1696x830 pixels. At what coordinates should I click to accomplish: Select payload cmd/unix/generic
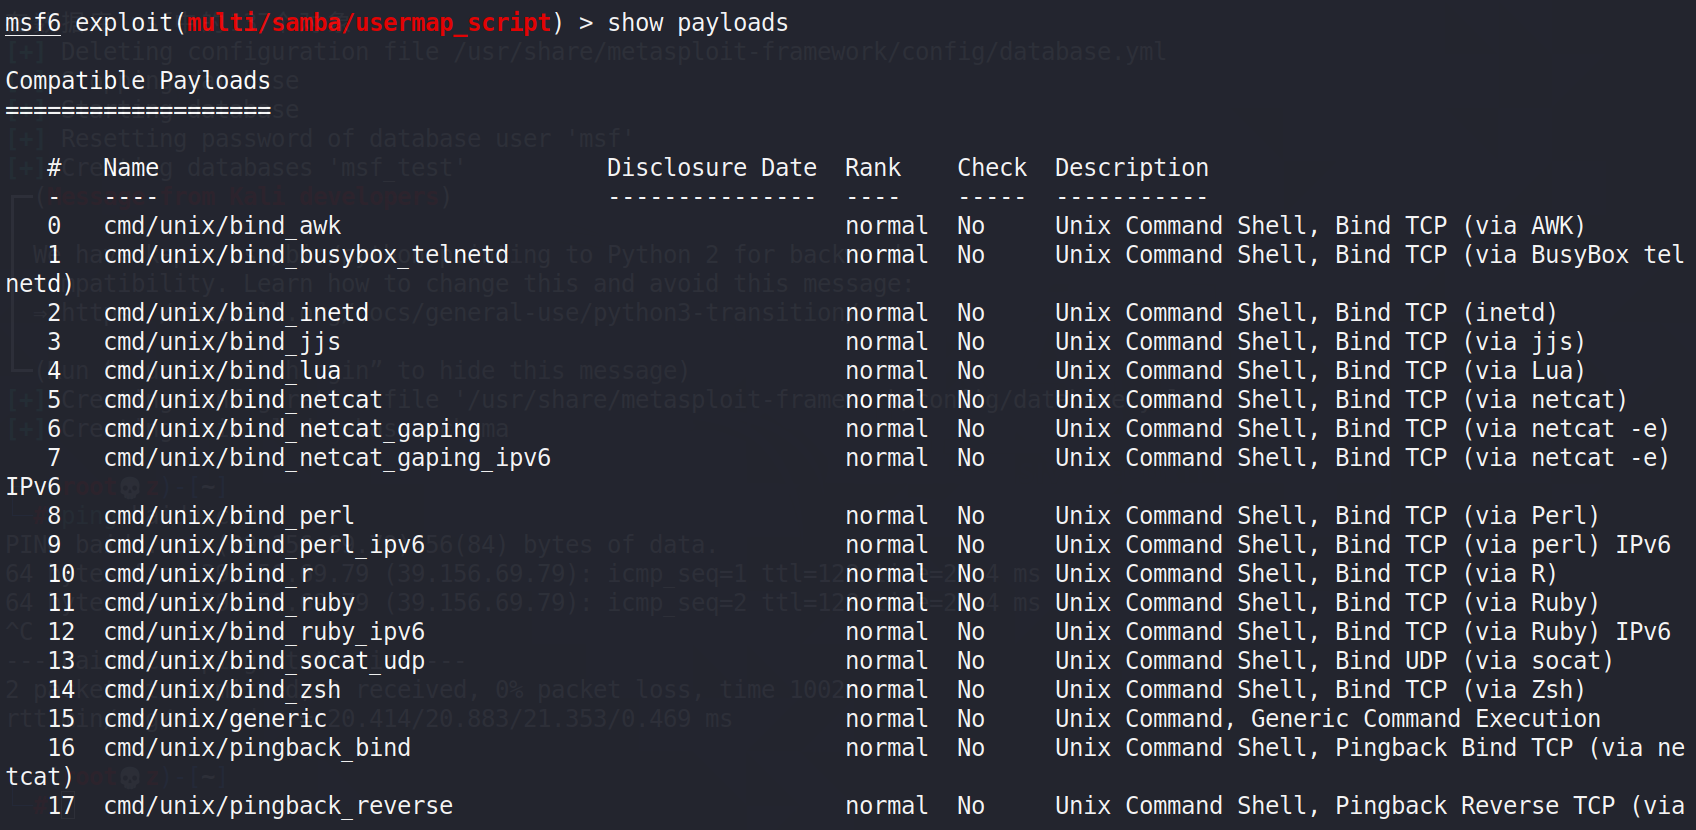point(215,719)
